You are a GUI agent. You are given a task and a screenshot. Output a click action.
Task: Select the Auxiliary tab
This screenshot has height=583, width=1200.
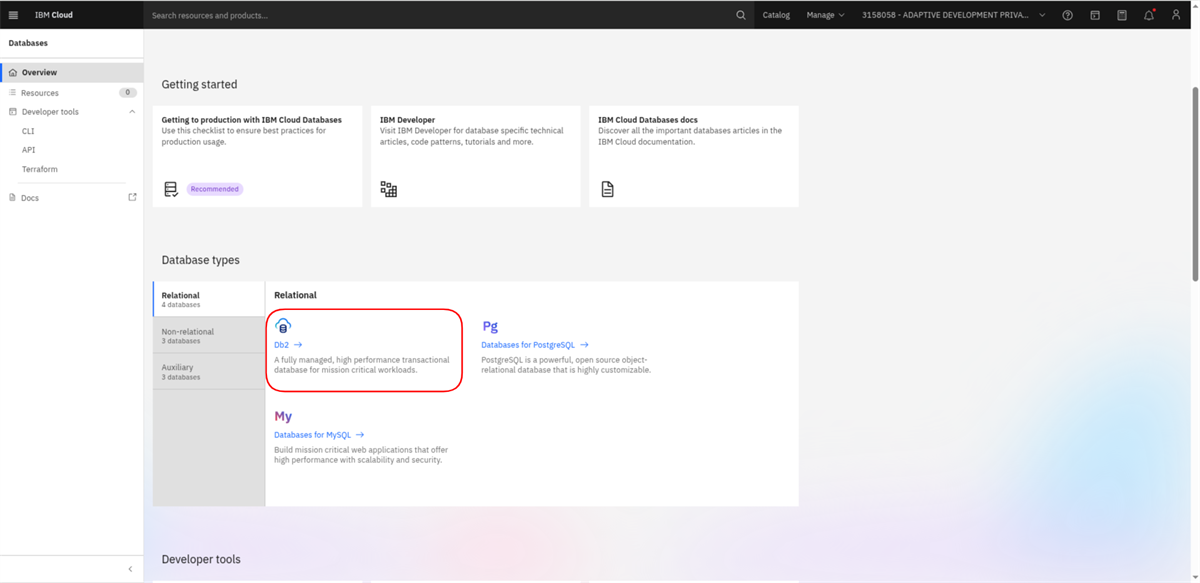click(x=209, y=371)
